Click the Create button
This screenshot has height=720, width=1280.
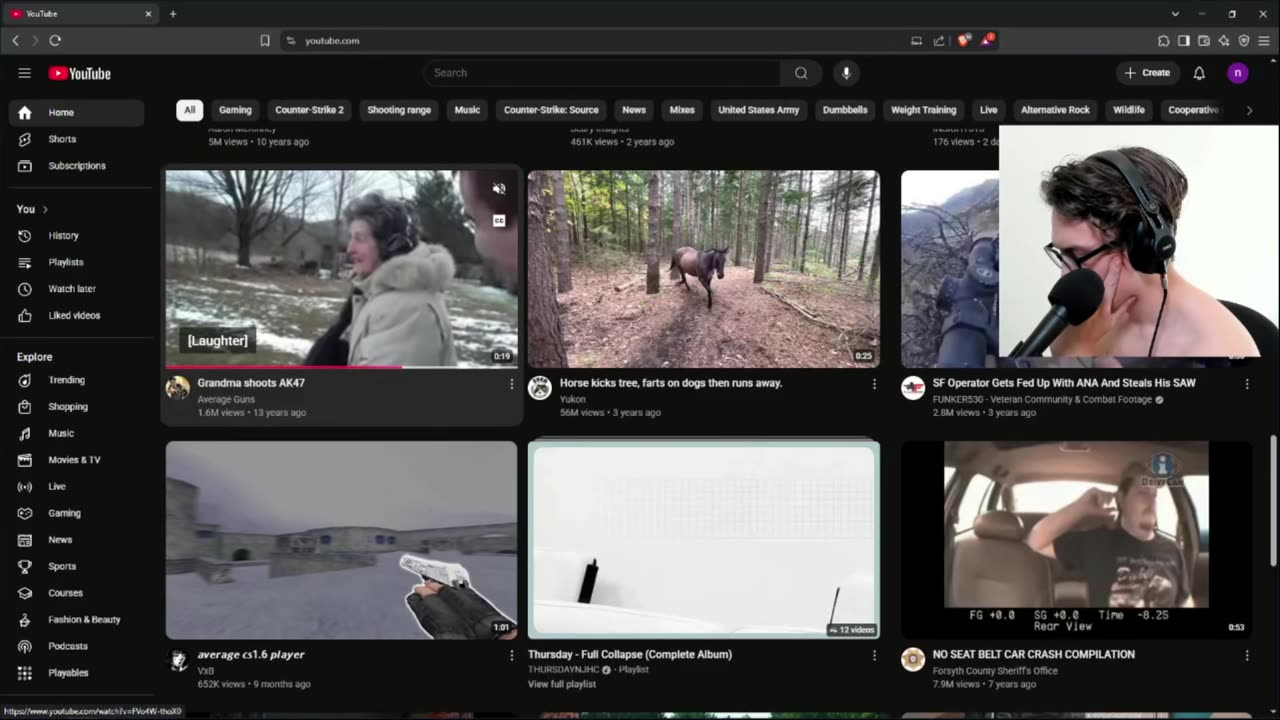point(1147,73)
